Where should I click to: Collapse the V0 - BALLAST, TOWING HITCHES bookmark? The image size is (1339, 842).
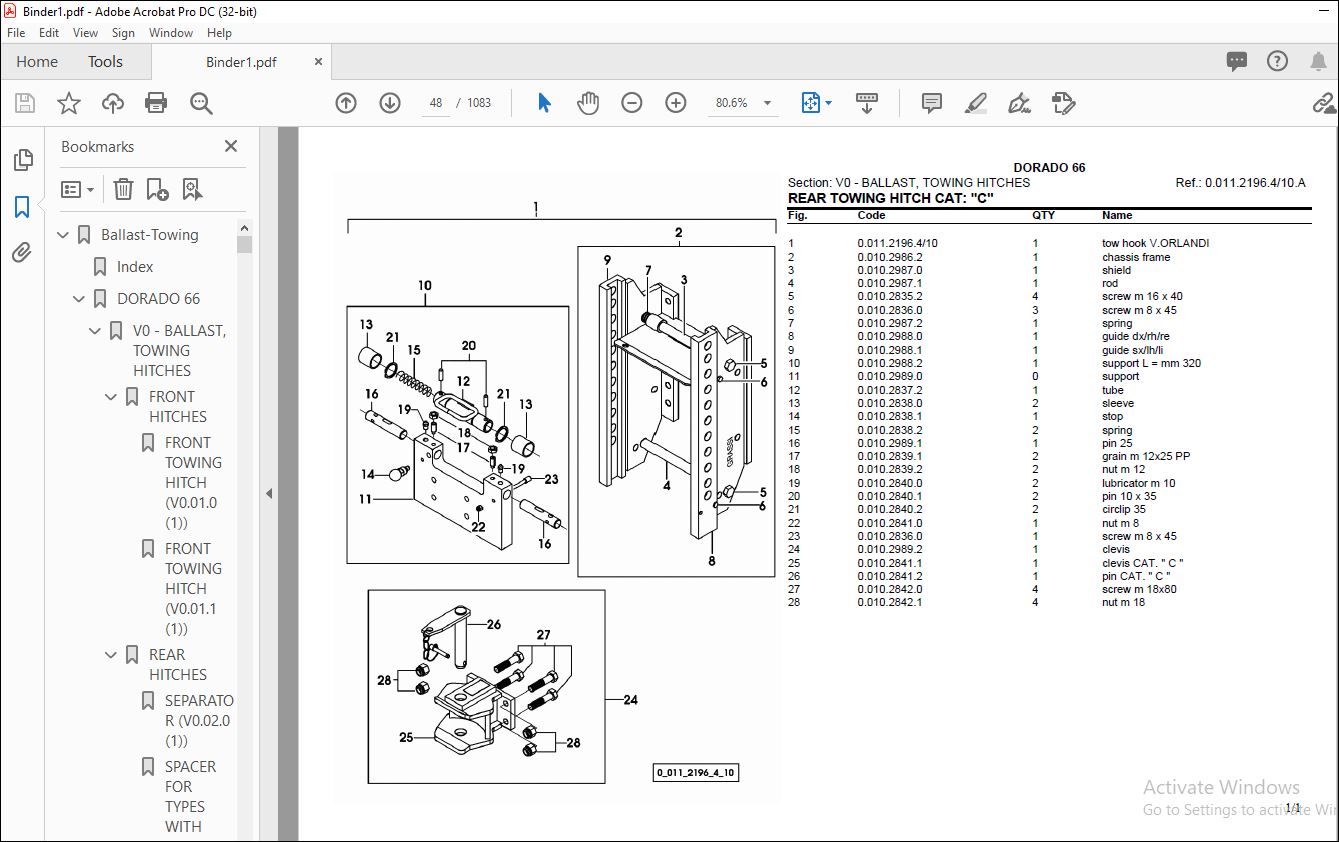point(96,331)
